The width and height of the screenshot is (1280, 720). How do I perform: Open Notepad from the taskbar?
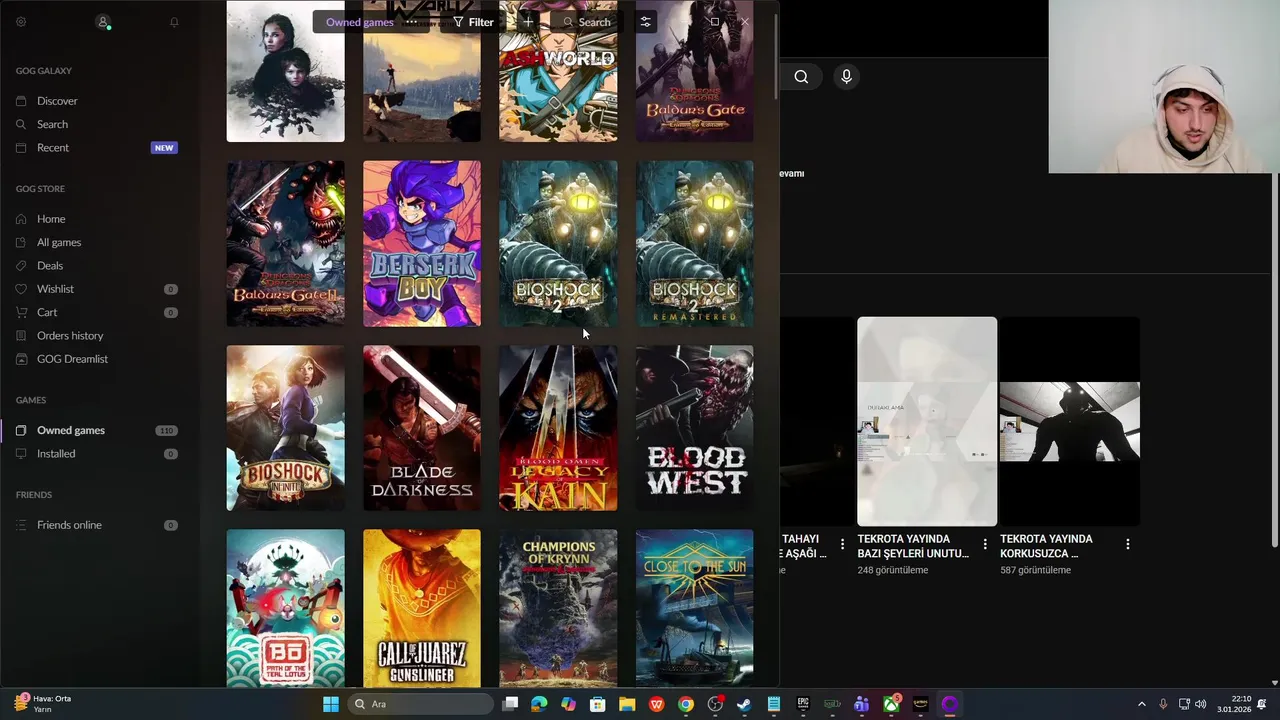point(774,704)
